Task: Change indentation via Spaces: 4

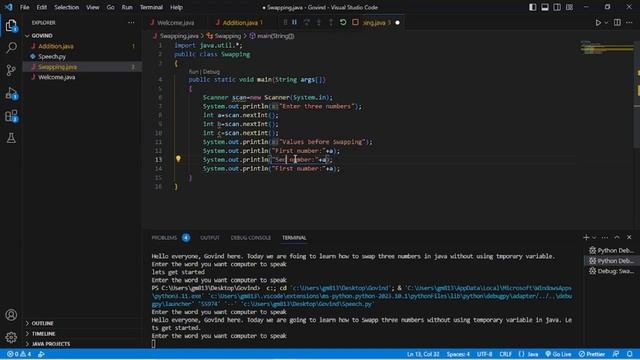Action: [458, 354]
